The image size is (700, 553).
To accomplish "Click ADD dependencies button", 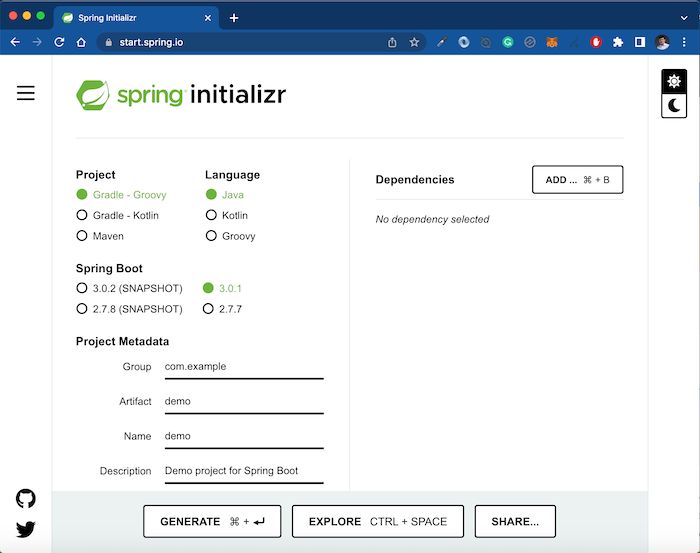I will coord(578,179).
